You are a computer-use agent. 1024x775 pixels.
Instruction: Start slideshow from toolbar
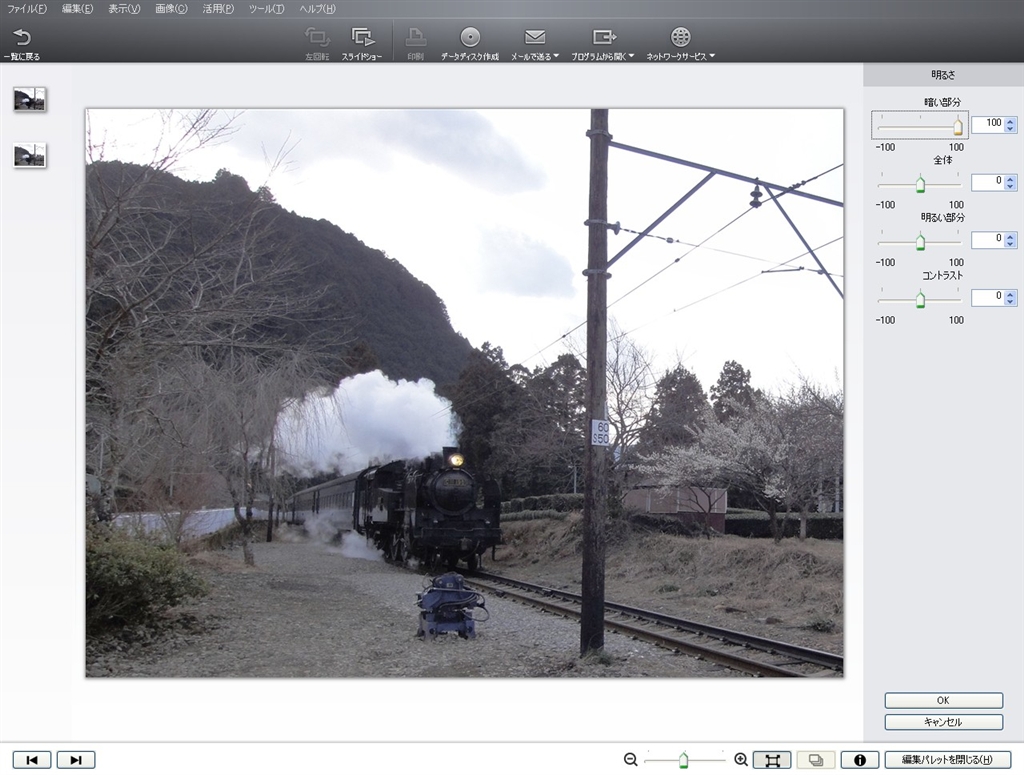coord(362,37)
